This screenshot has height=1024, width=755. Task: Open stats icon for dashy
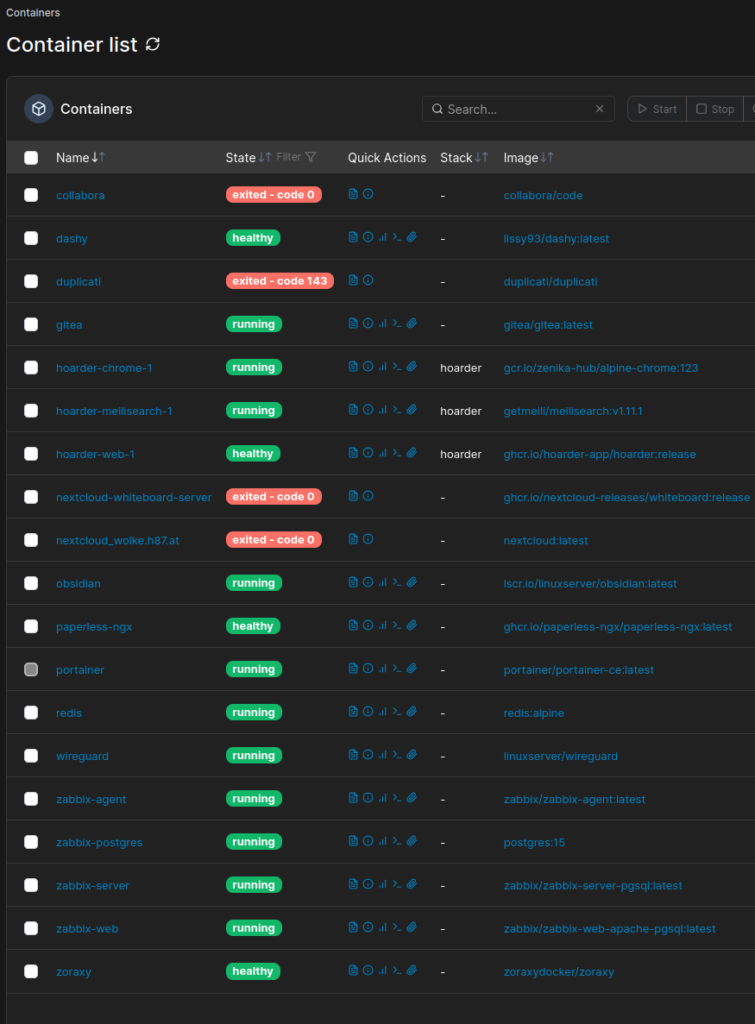(383, 237)
